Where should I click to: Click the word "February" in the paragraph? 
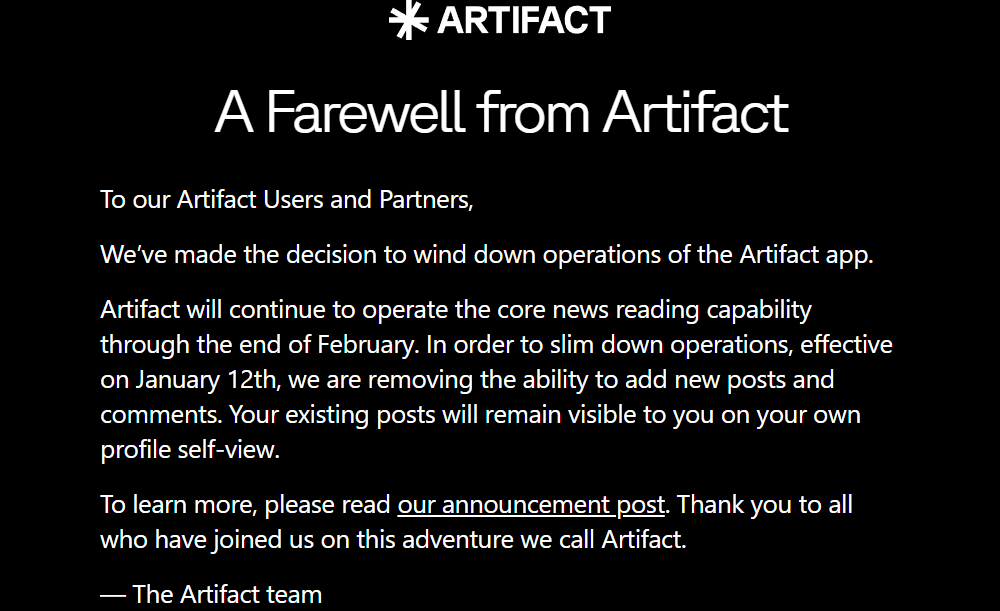(367, 345)
